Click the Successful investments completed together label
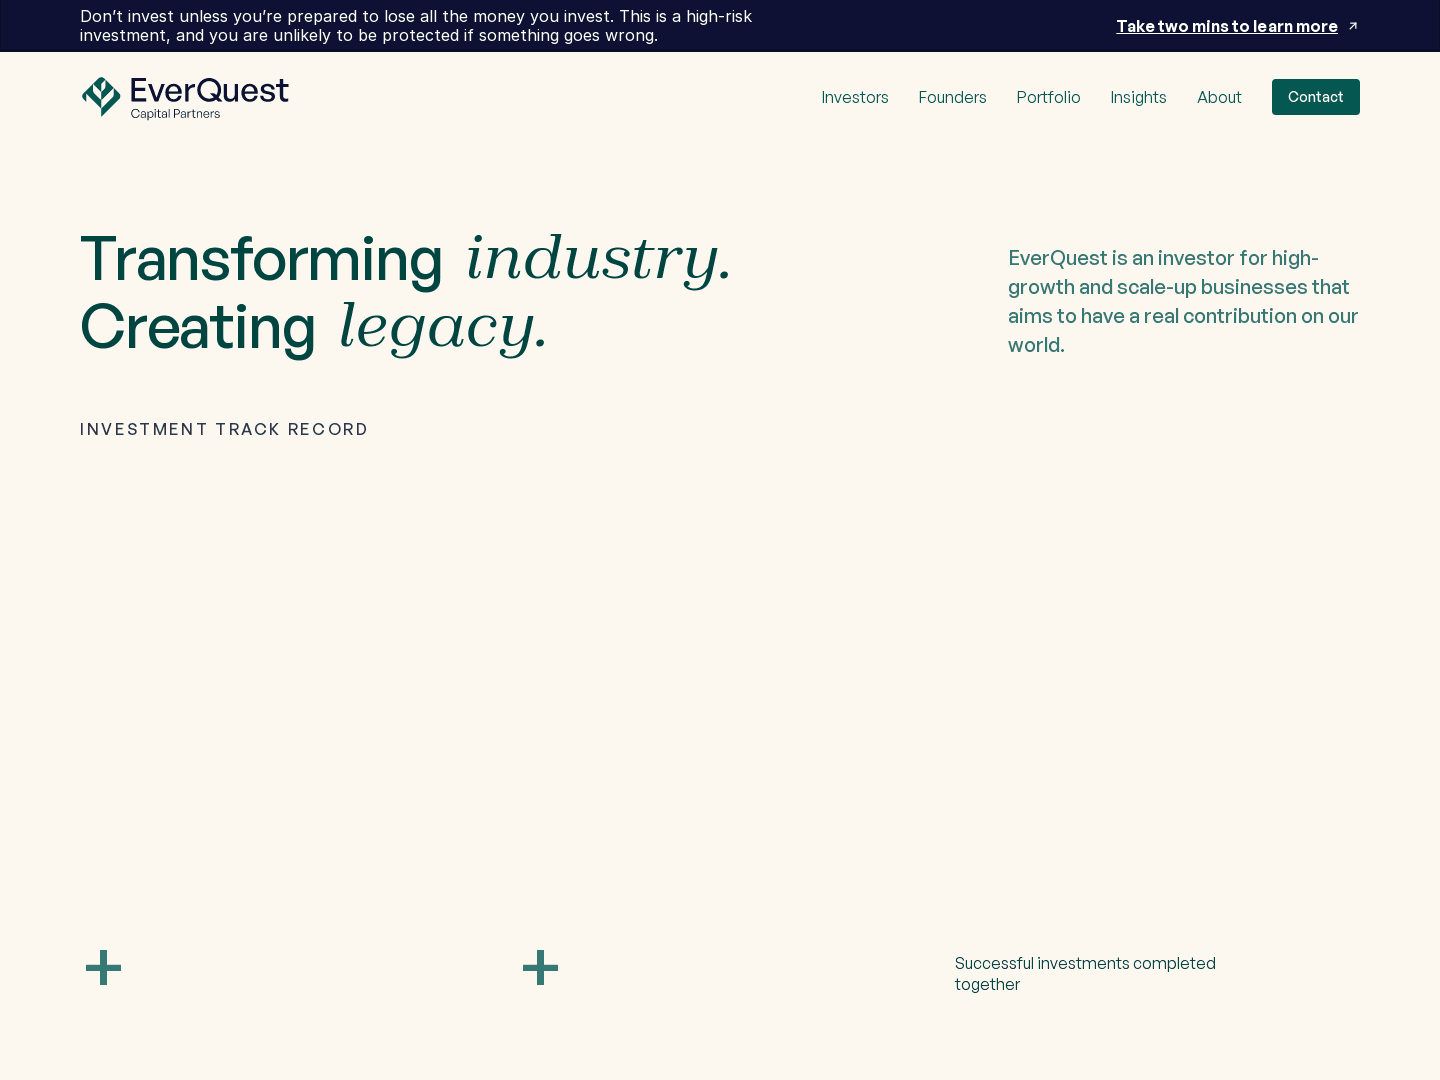The image size is (1440, 1080). 1085,973
